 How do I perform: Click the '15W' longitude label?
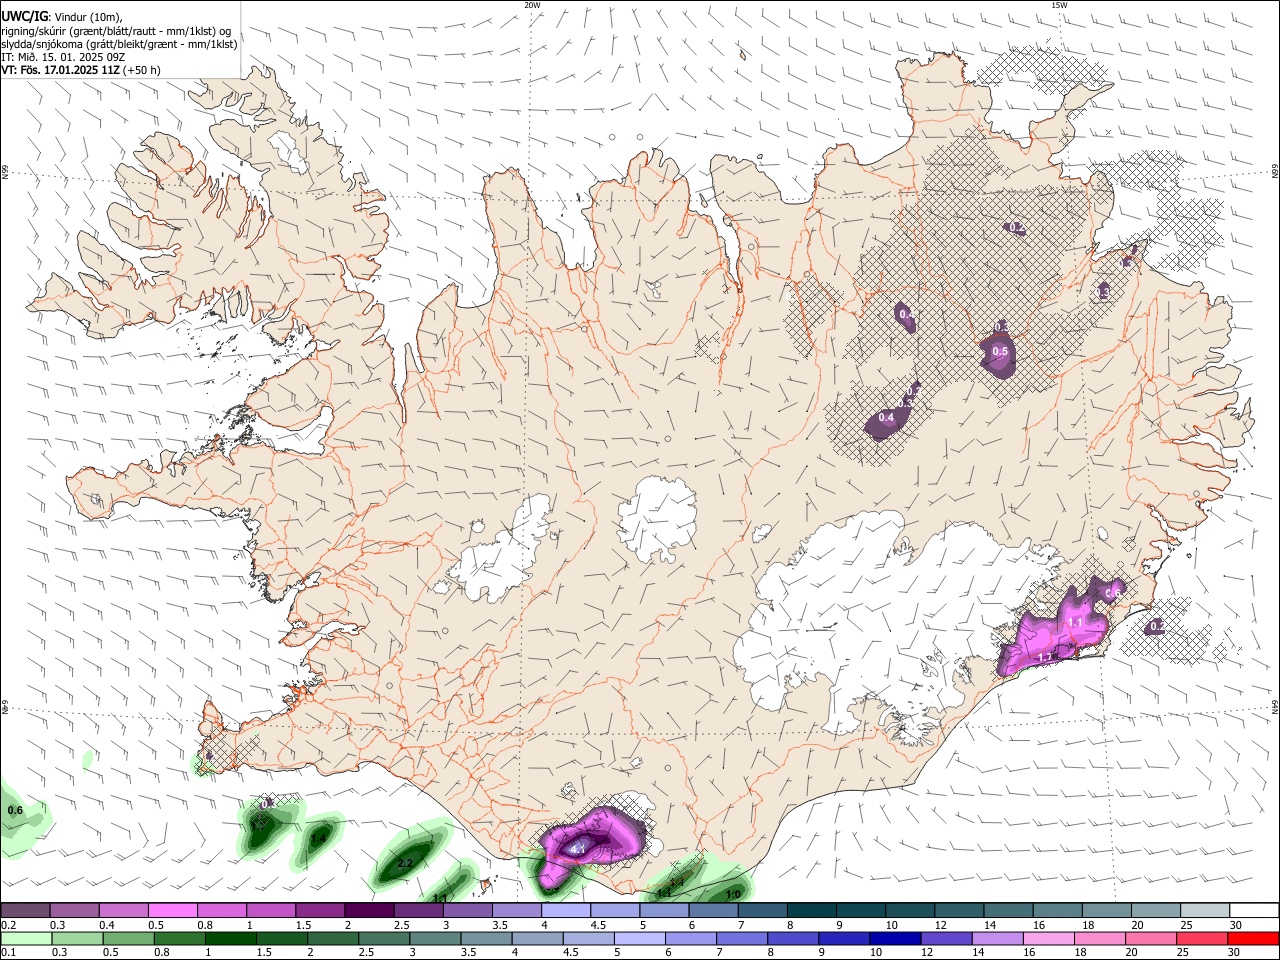point(1059,5)
